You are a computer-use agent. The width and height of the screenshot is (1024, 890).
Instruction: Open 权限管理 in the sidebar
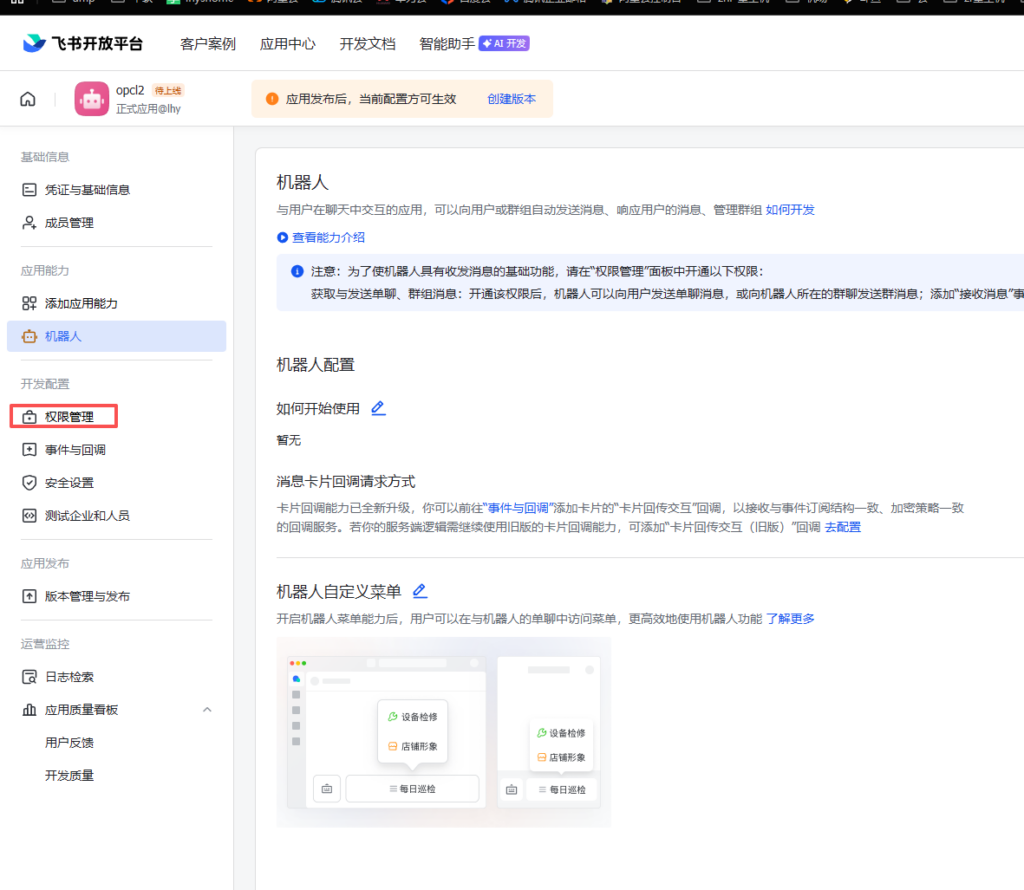pyautogui.click(x=69, y=417)
